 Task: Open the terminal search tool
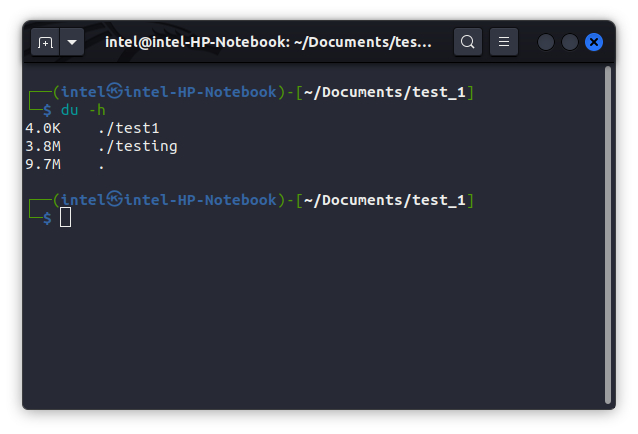tap(467, 42)
